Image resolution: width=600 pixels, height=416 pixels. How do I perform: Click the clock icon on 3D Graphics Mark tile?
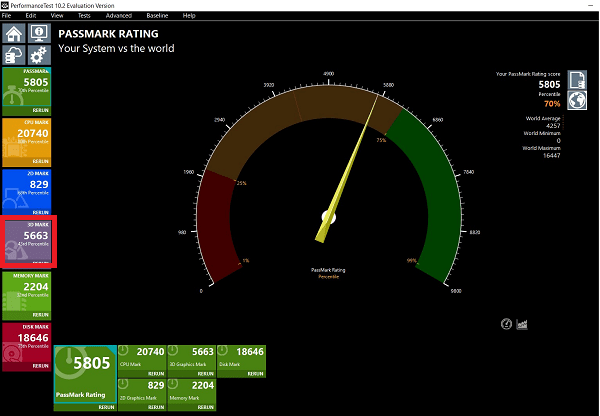coord(173,350)
